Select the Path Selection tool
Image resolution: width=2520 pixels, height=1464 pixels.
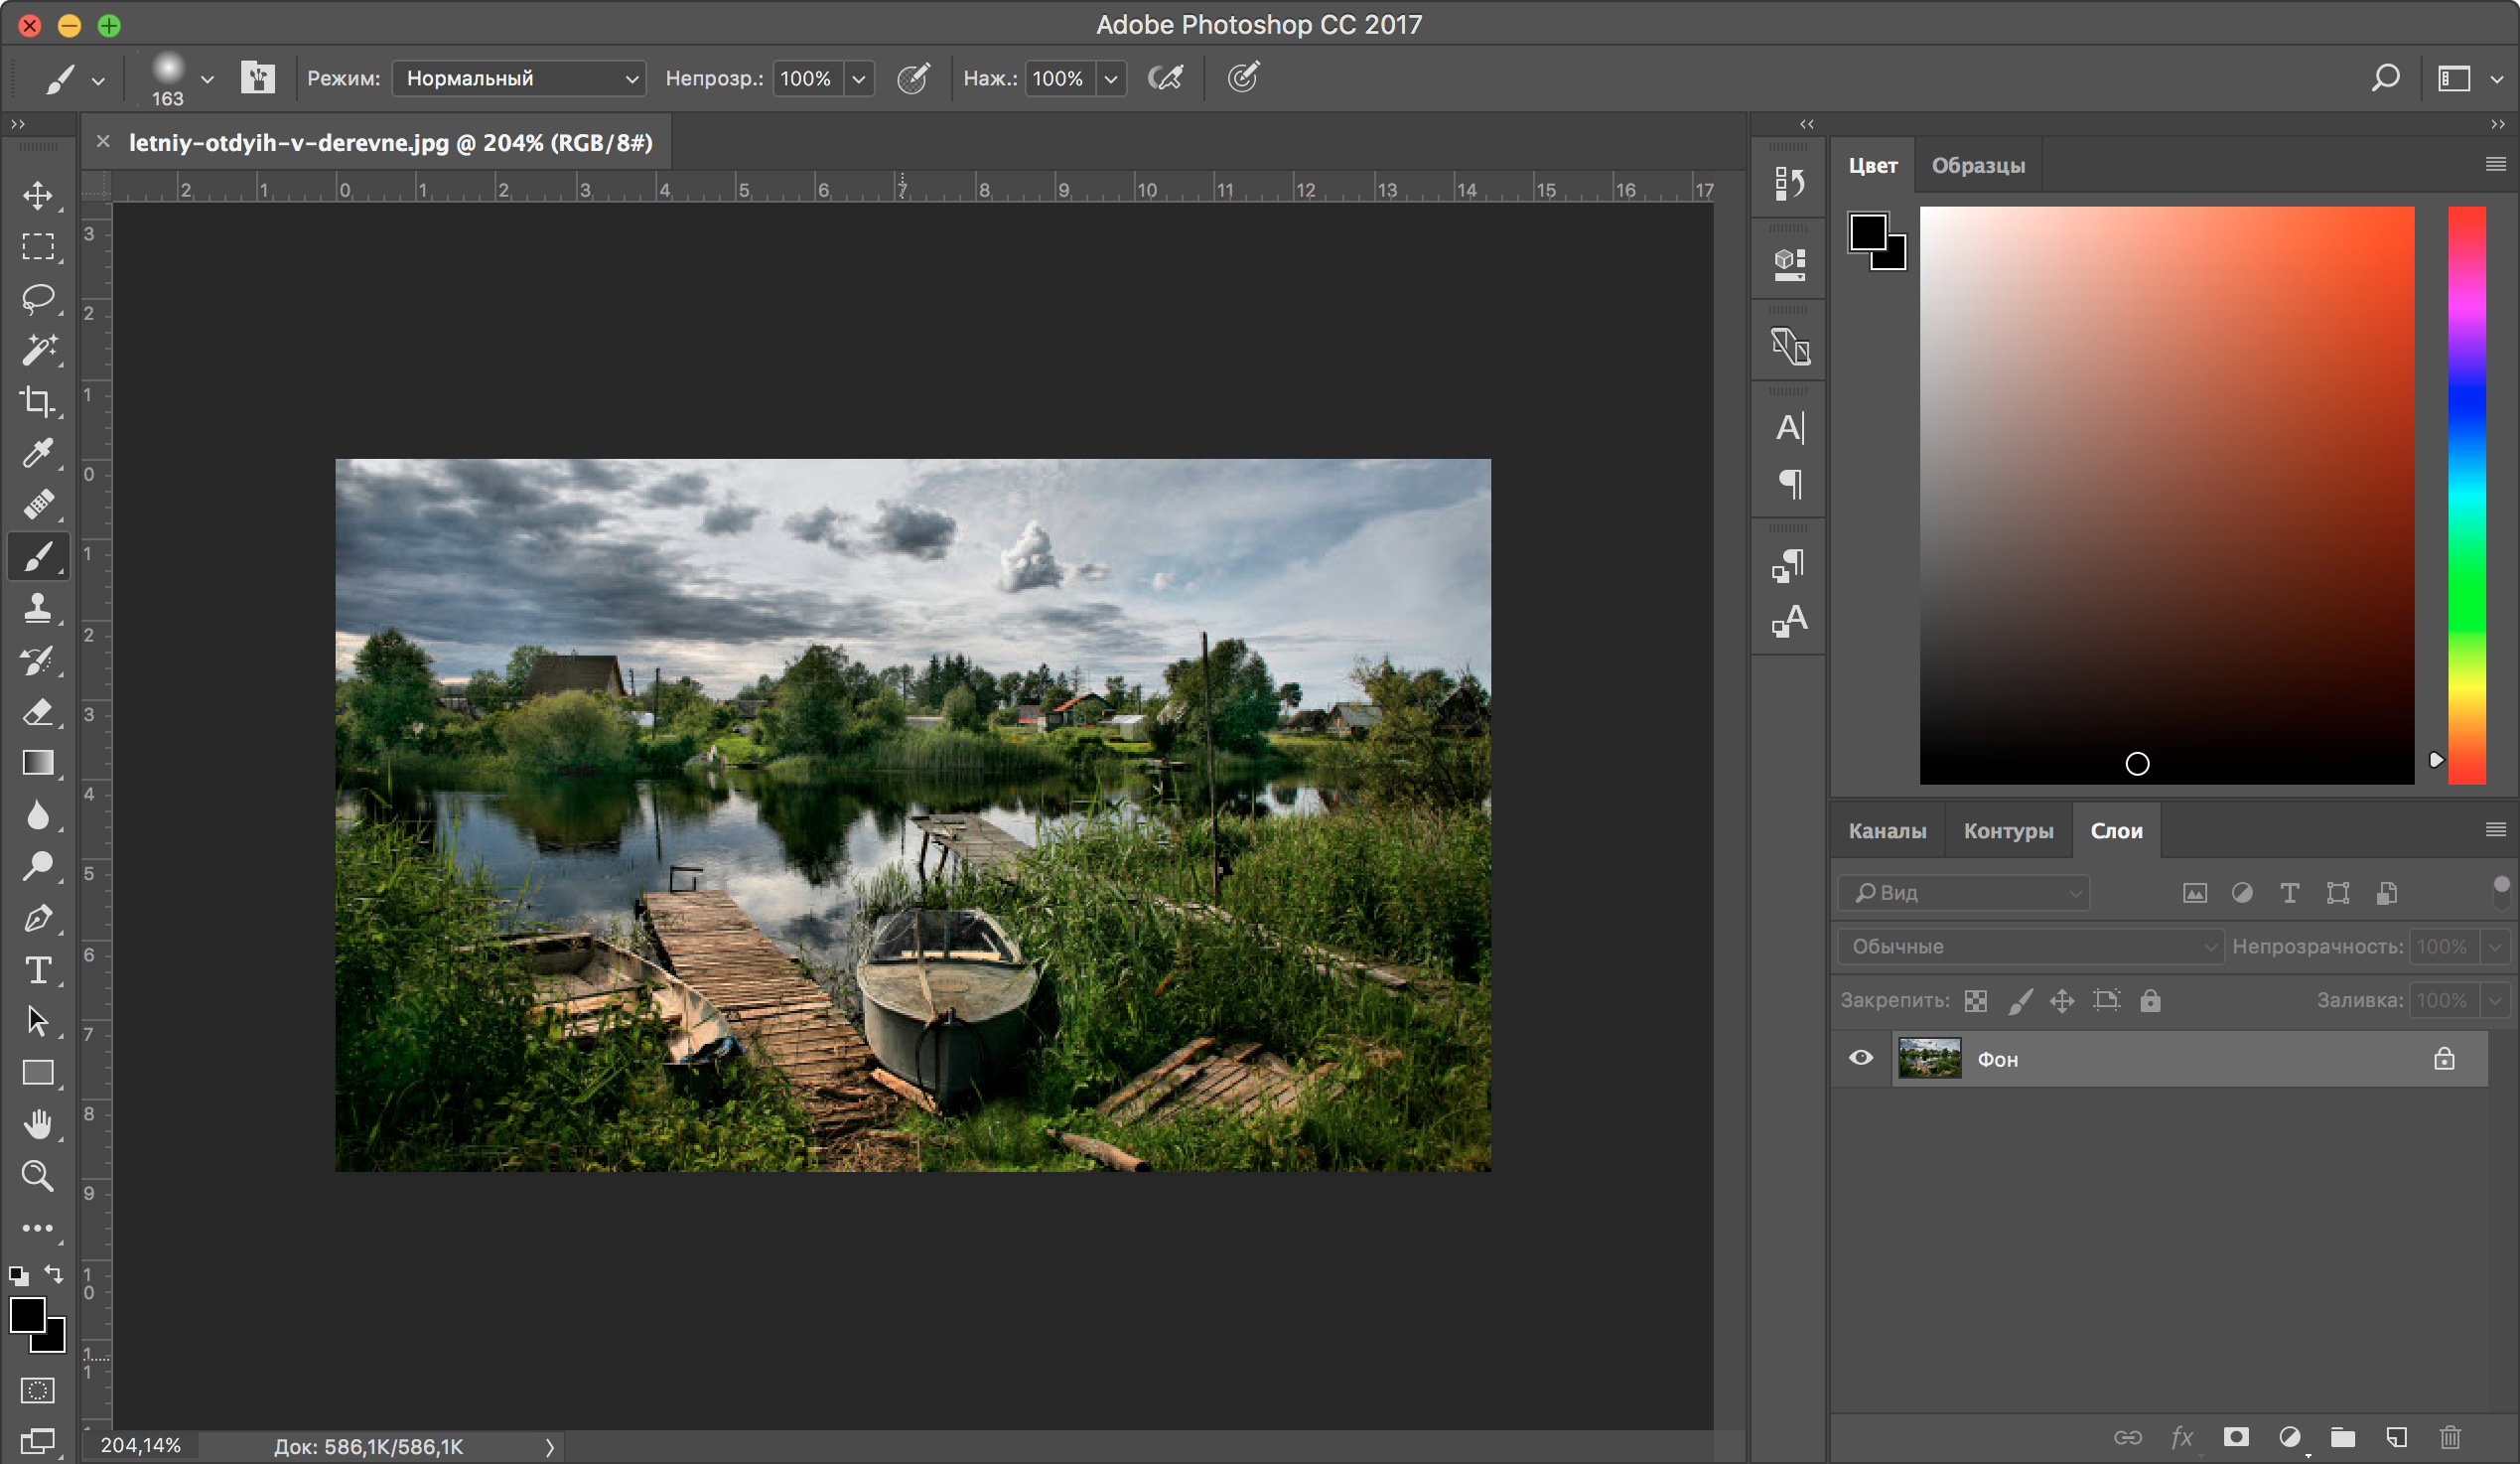point(38,1021)
